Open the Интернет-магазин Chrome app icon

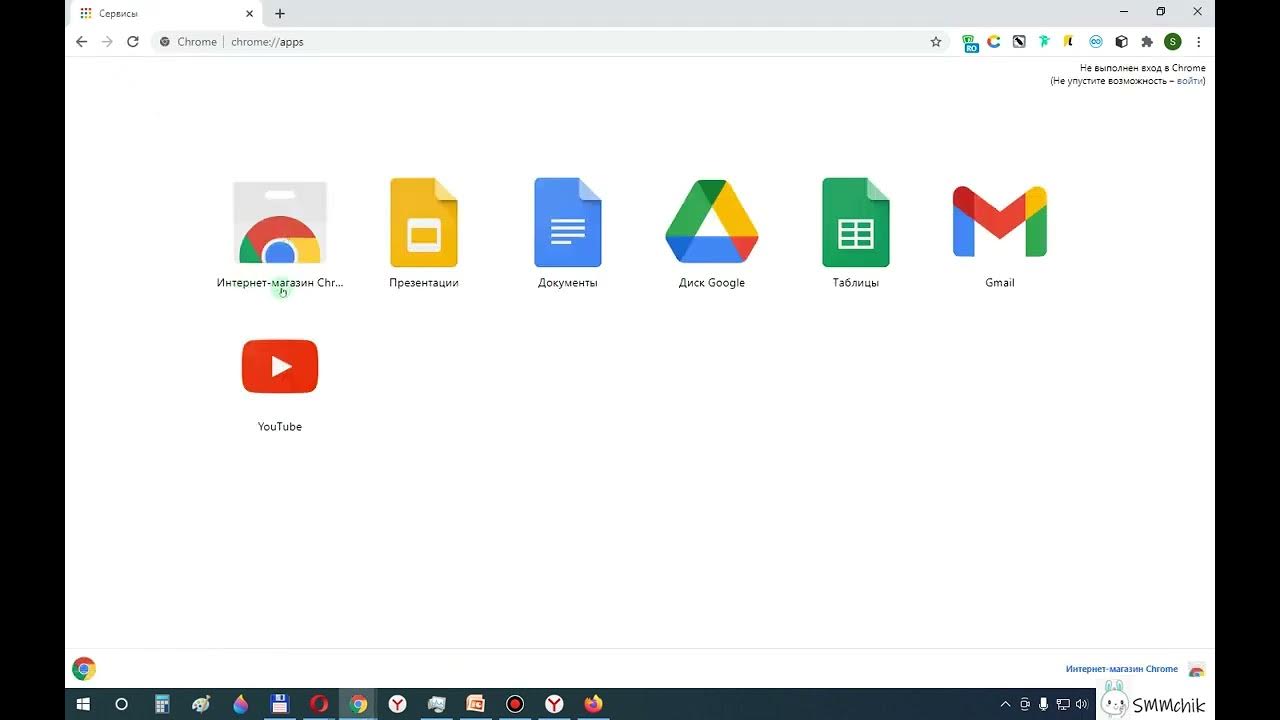pos(280,223)
